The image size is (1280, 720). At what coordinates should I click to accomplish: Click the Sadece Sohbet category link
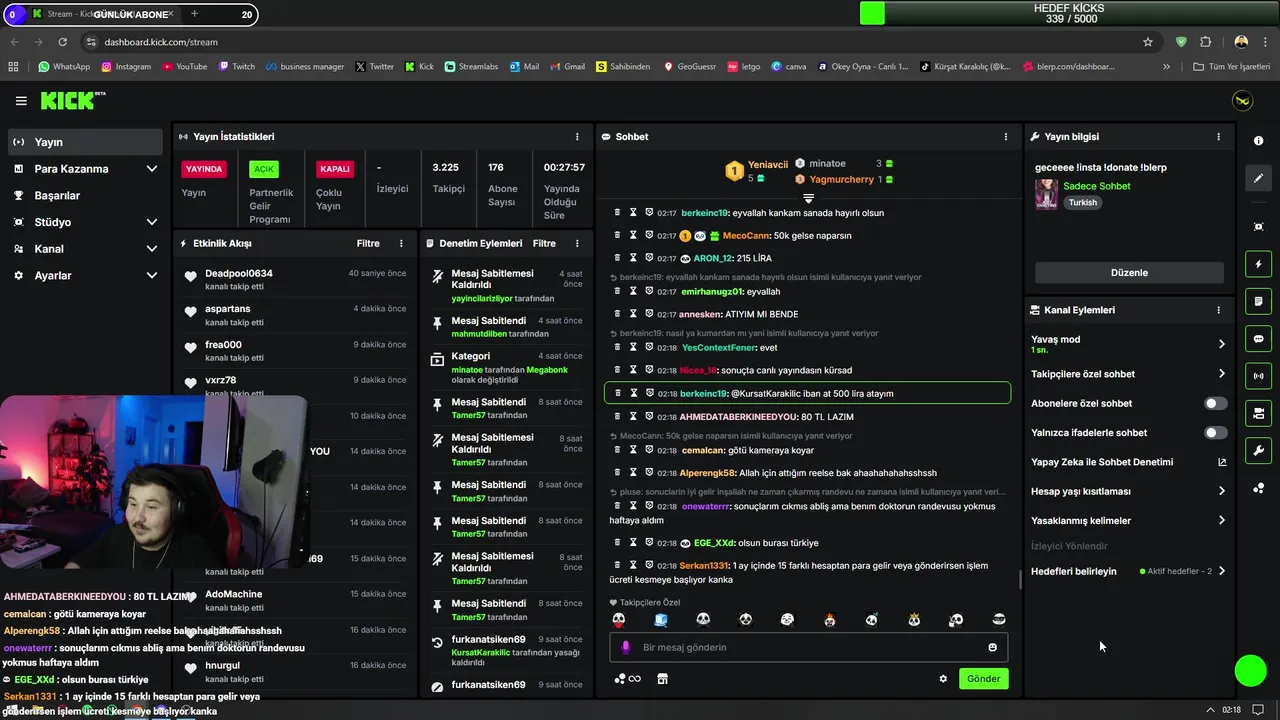(1097, 186)
